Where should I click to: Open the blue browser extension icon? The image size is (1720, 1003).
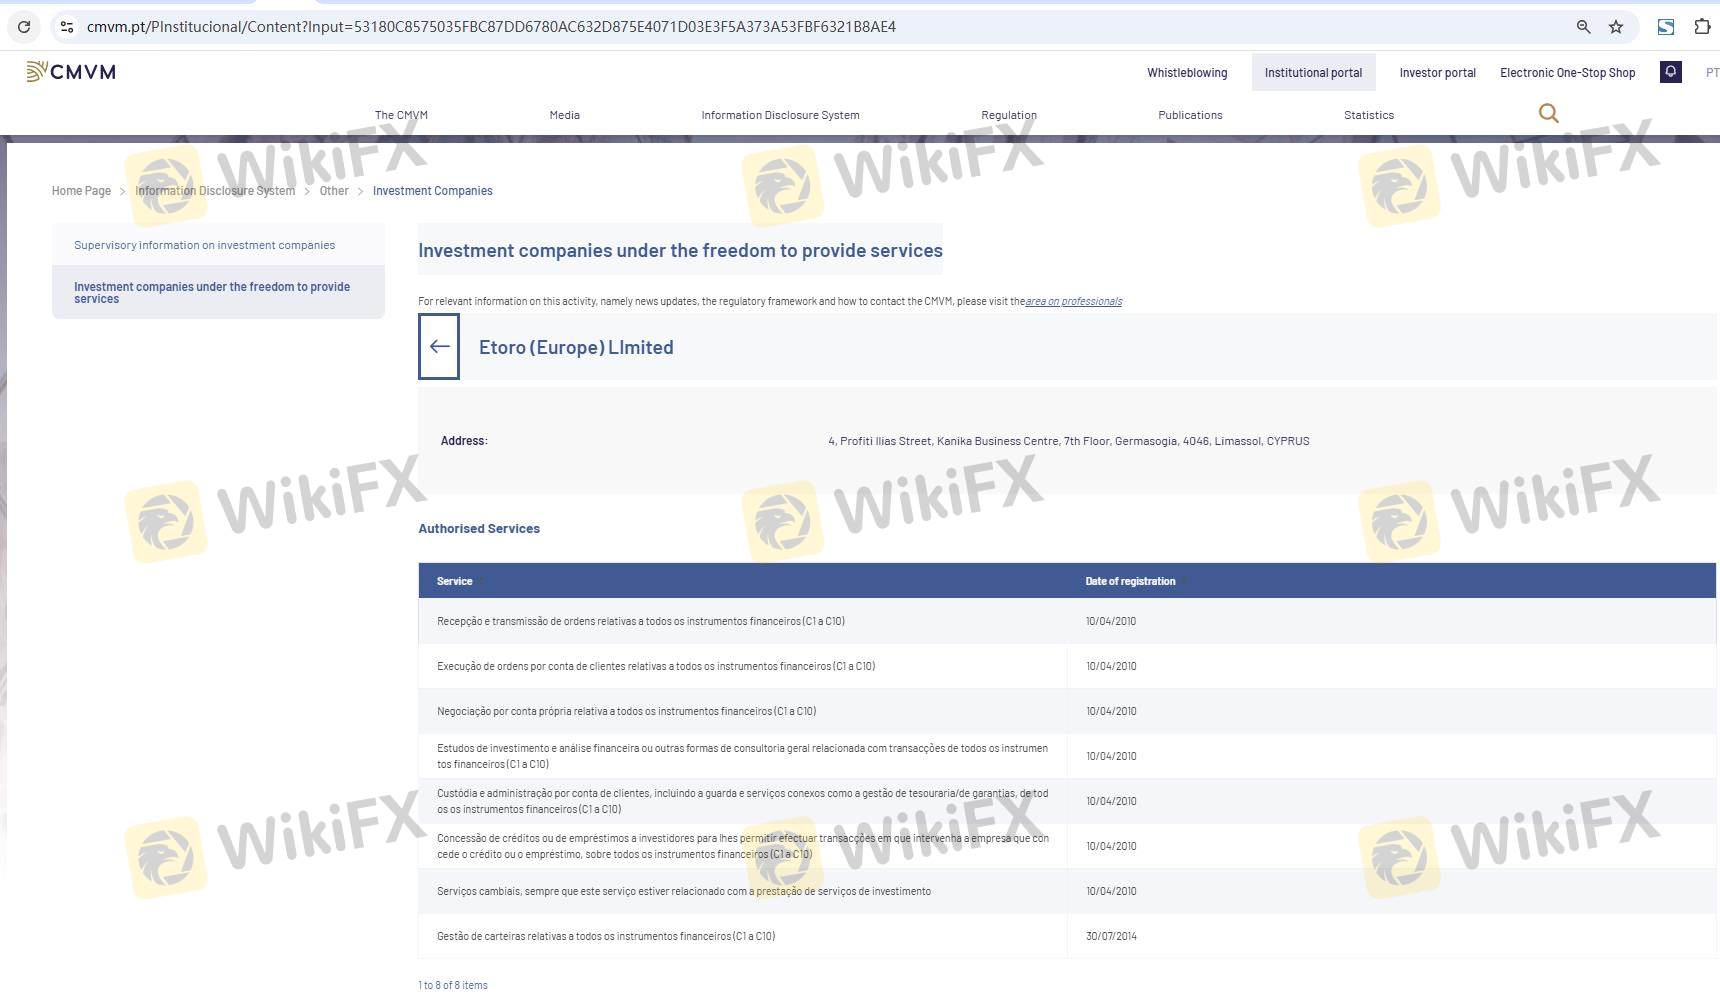click(x=1666, y=27)
